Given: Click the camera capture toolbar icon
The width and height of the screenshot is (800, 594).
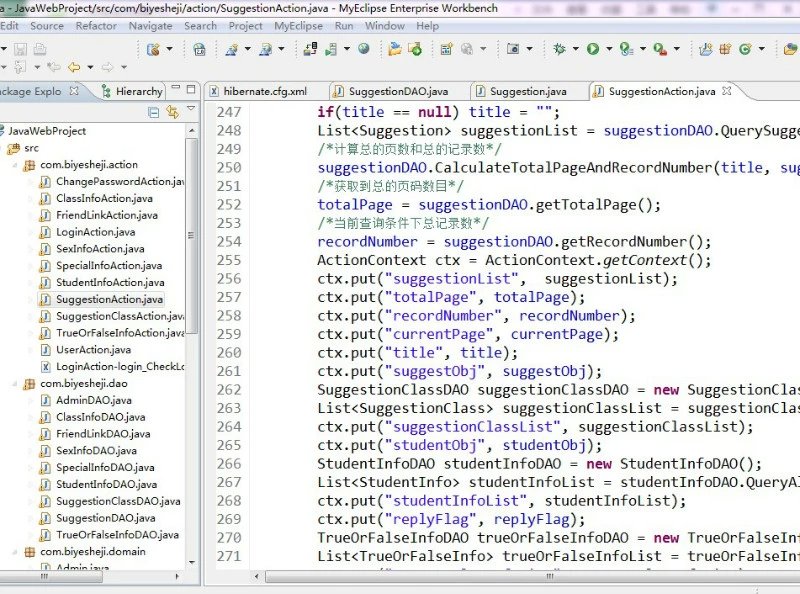Looking at the screenshot, I should pyautogui.click(x=513, y=49).
